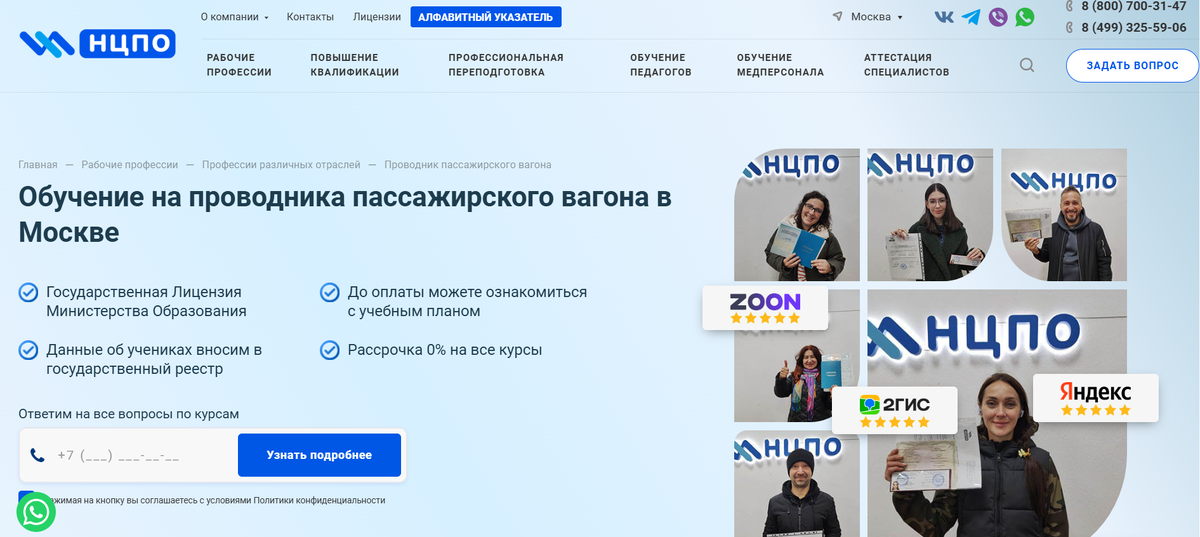Open Обучение педагогов menu
The width and height of the screenshot is (1200, 537).
point(661,65)
